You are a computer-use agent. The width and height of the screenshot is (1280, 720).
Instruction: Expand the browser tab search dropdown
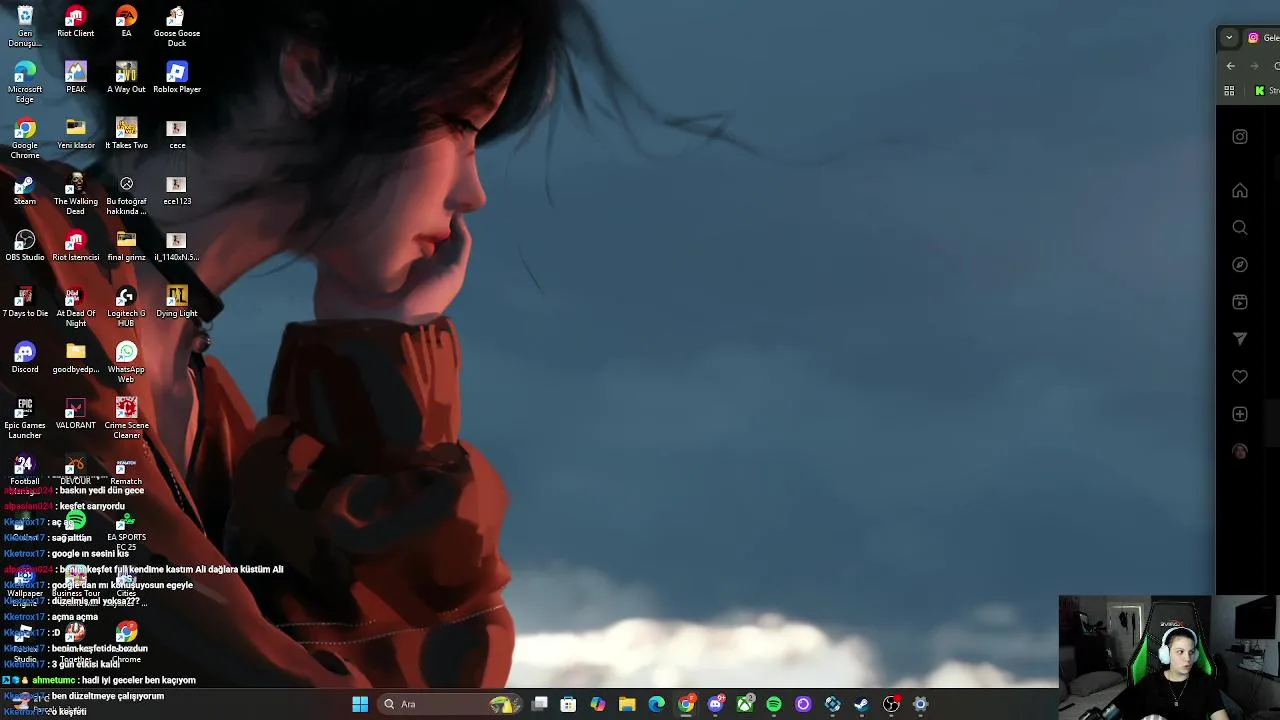click(1229, 38)
